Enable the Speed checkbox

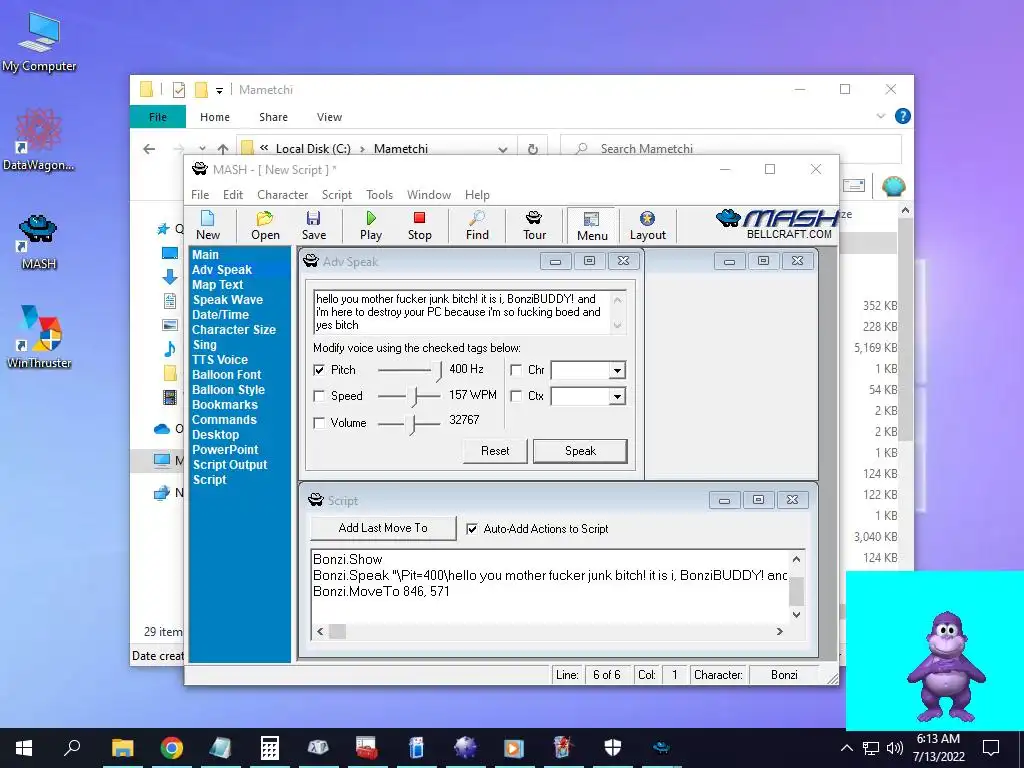[x=319, y=396]
